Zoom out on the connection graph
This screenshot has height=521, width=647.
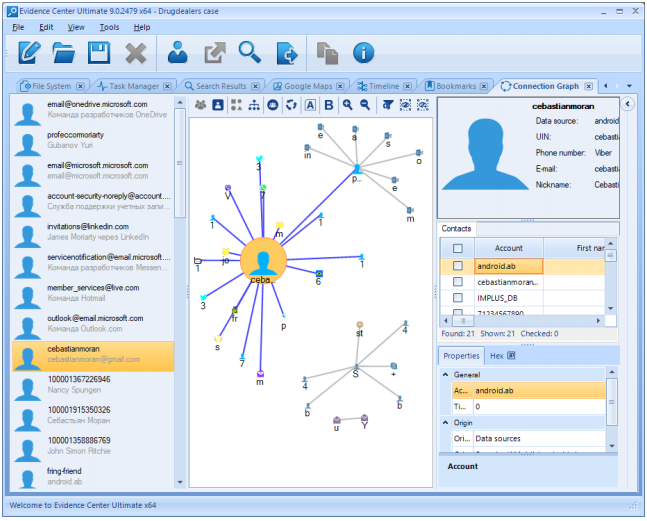[365, 105]
